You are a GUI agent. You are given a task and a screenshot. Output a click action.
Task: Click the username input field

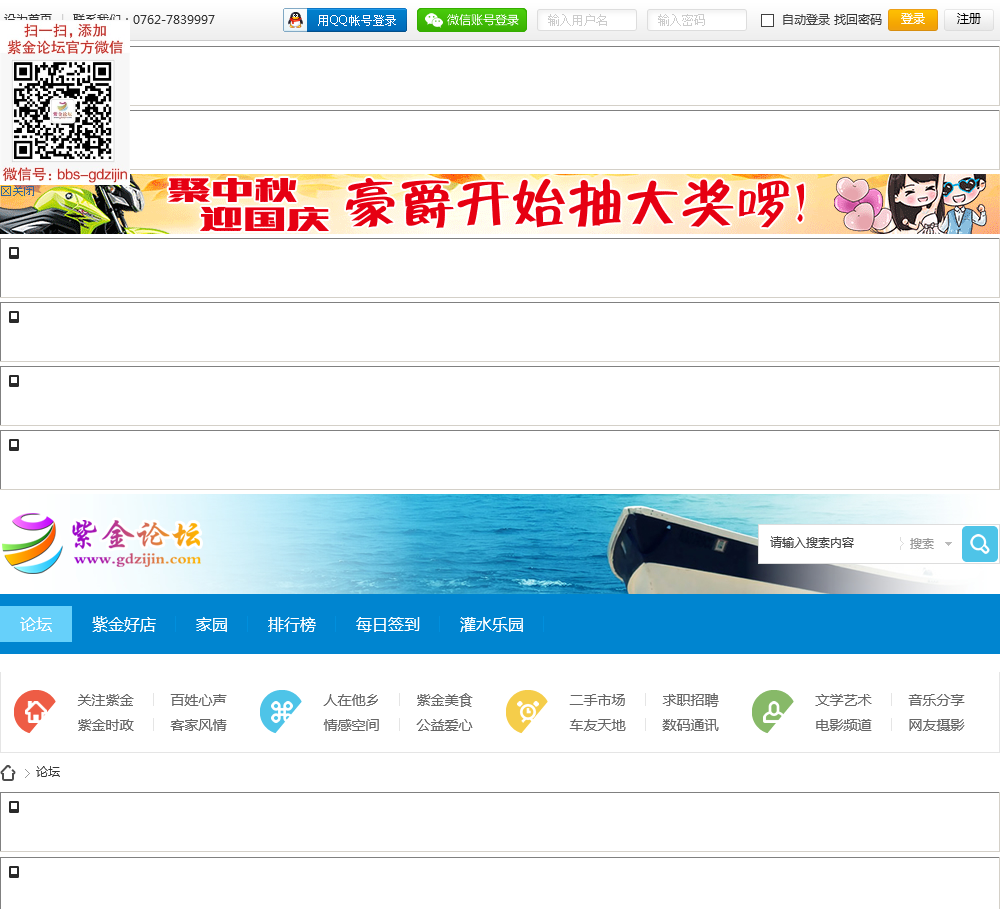587,20
